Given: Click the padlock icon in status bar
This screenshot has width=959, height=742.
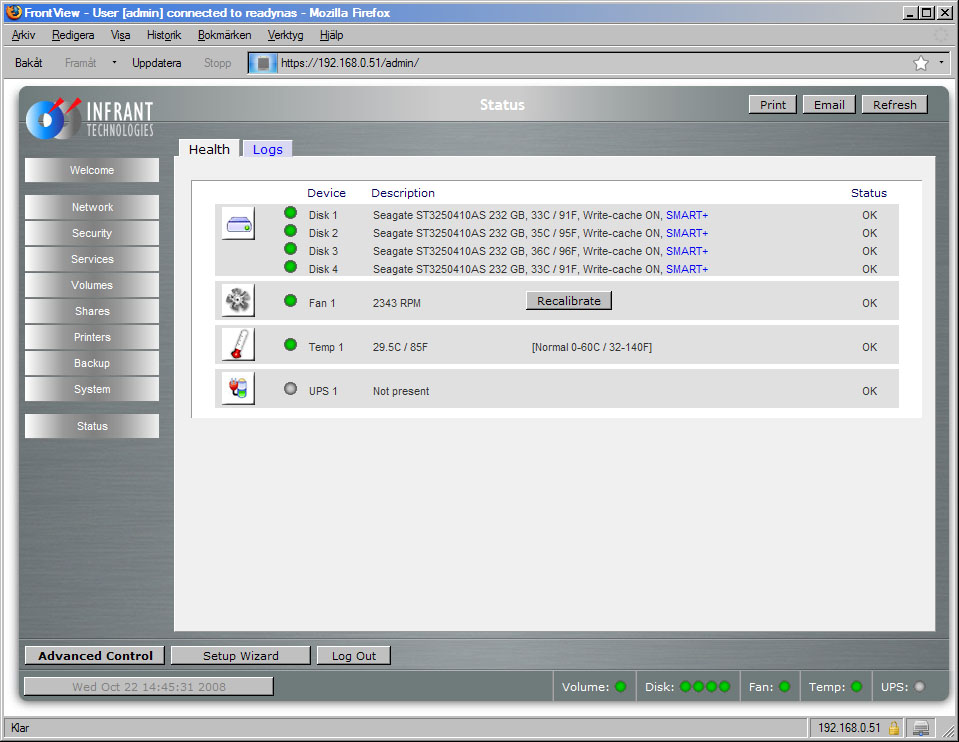Looking at the screenshot, I should [894, 728].
